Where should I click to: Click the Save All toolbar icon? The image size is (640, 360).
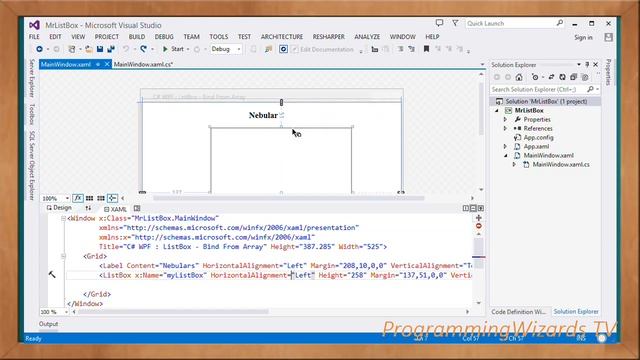(x=111, y=49)
